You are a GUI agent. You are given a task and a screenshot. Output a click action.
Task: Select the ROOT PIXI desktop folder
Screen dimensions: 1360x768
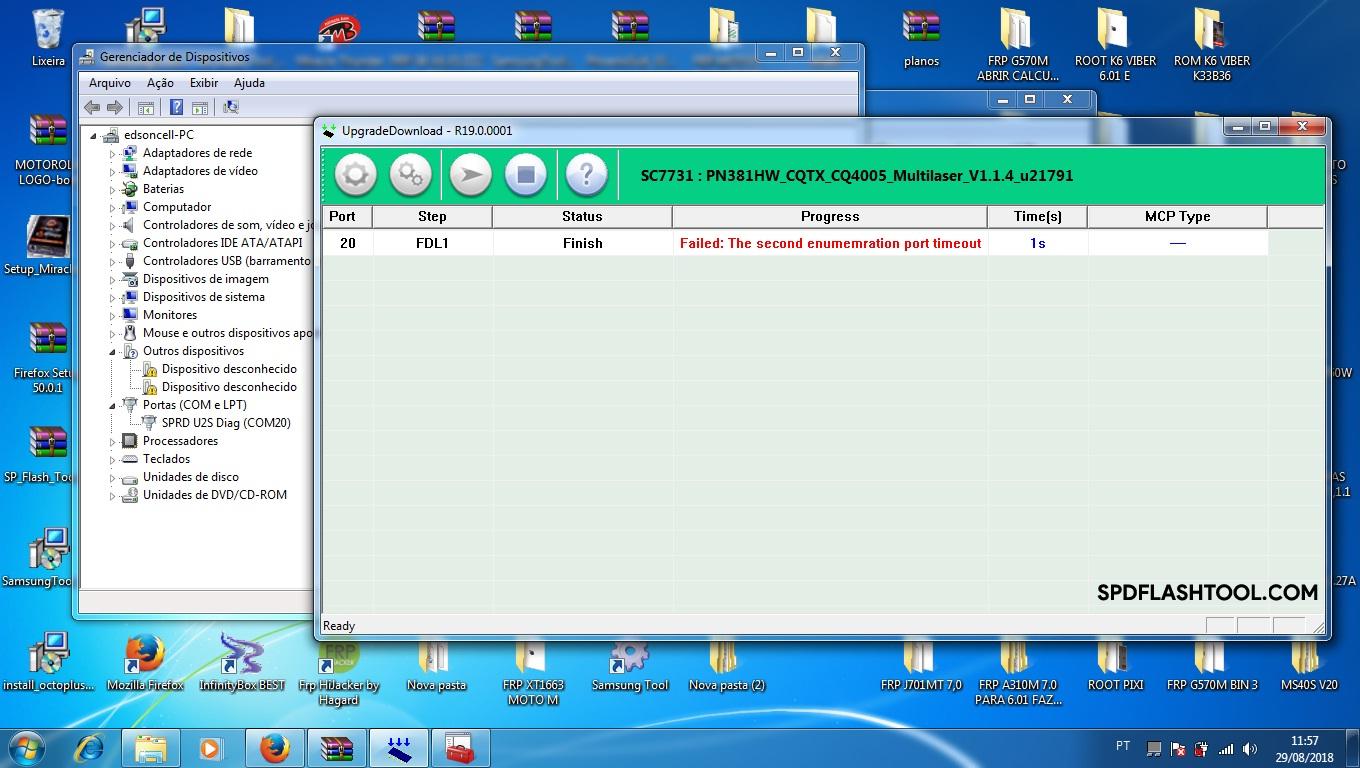pos(1115,662)
